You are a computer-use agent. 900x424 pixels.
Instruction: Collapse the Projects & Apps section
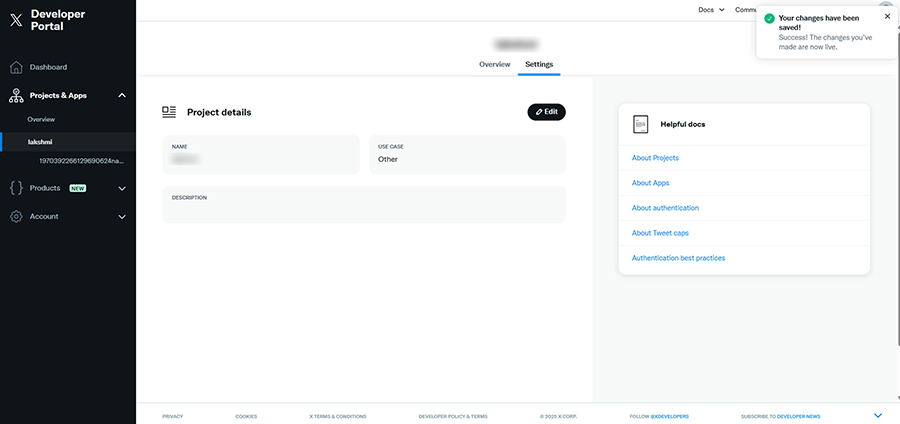[122, 96]
